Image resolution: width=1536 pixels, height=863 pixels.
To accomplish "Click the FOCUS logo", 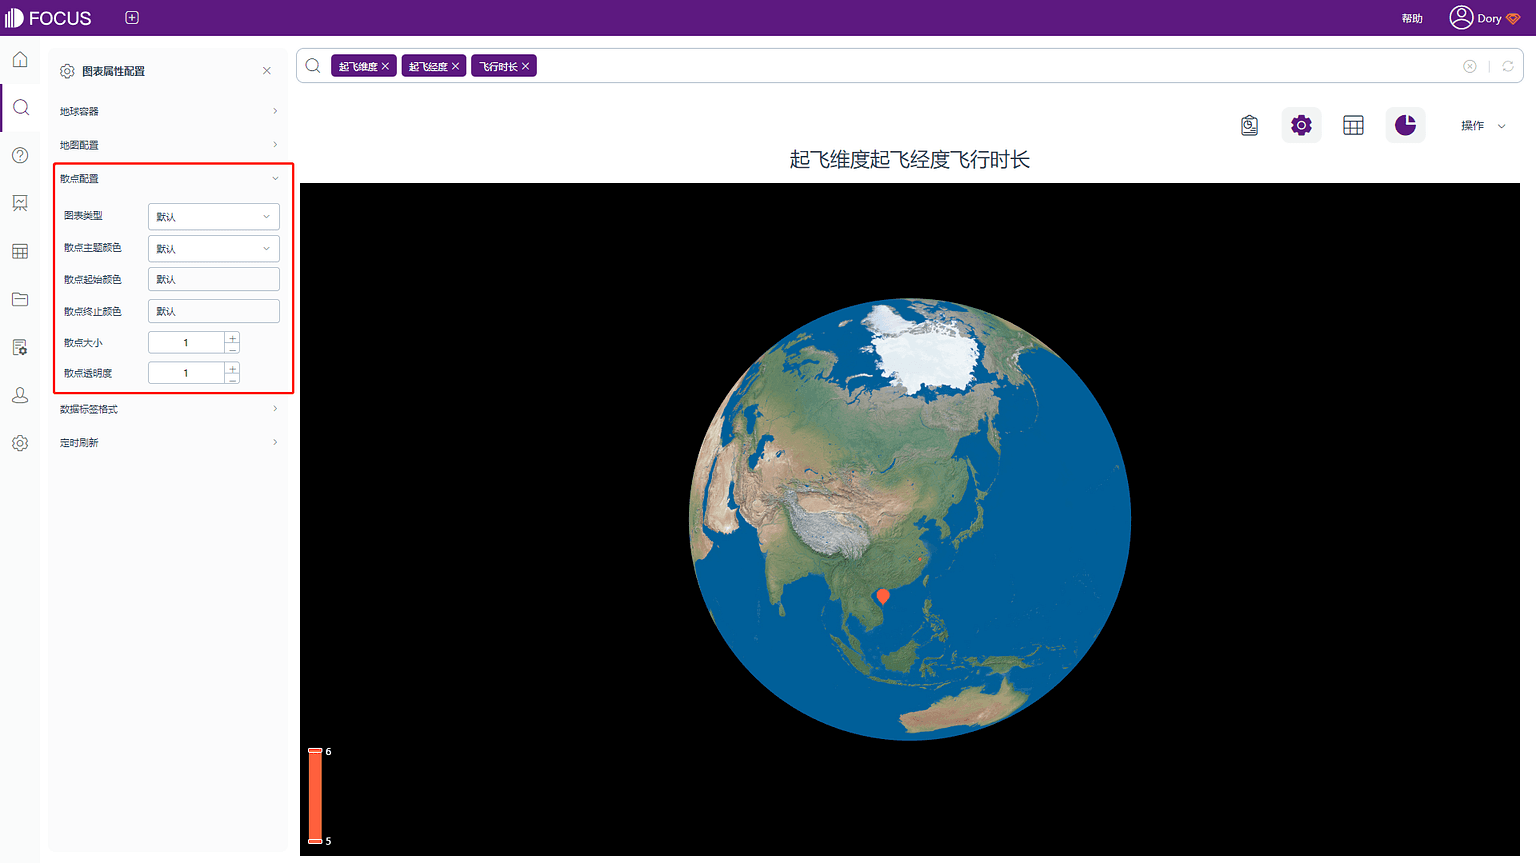I will click(x=48, y=18).
